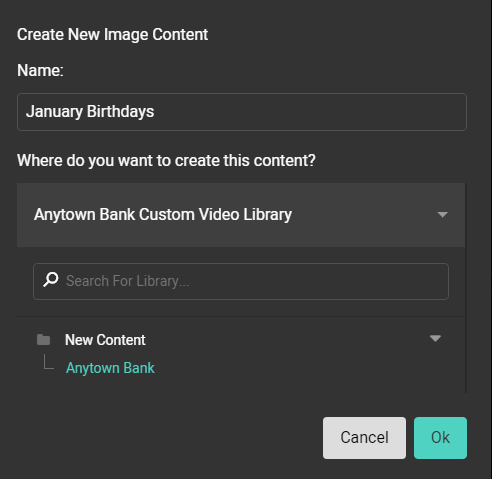Click the Search For Library placeholder text
This screenshot has height=479, width=492.
coord(128,281)
